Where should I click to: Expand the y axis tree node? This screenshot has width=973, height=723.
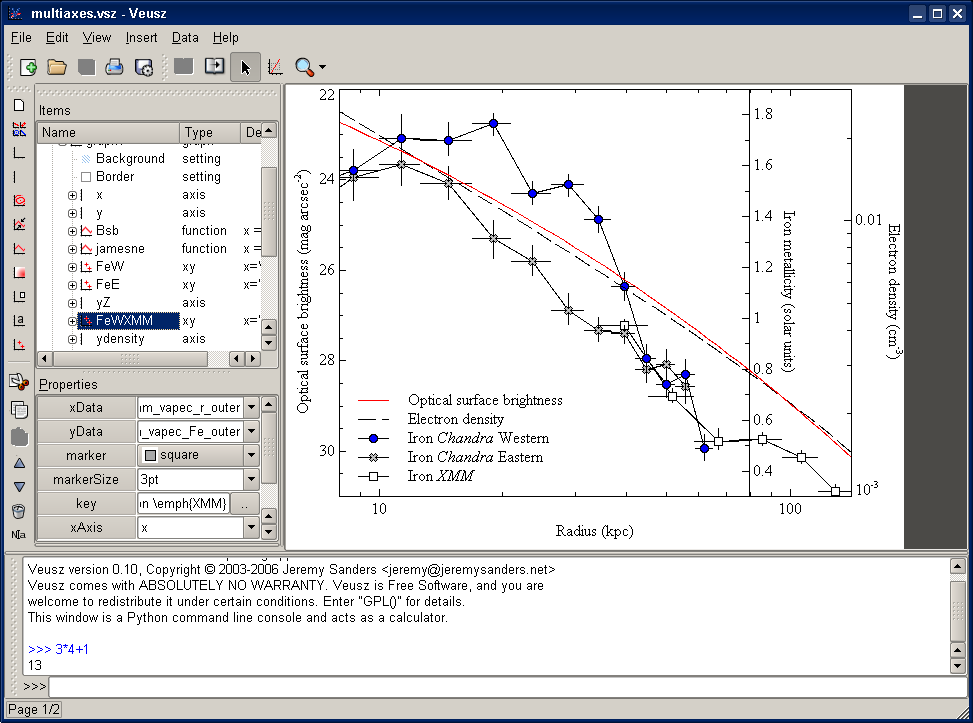[73, 213]
